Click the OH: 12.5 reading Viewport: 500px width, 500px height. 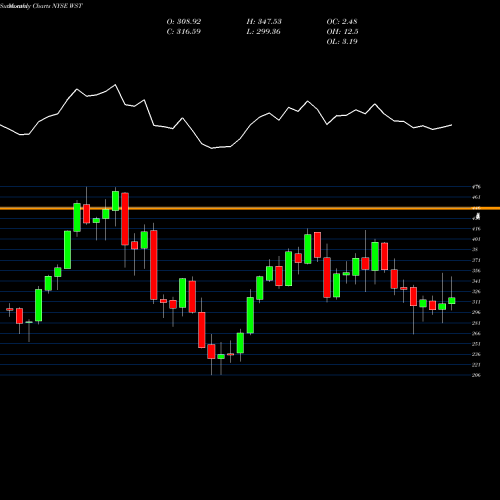(342, 32)
